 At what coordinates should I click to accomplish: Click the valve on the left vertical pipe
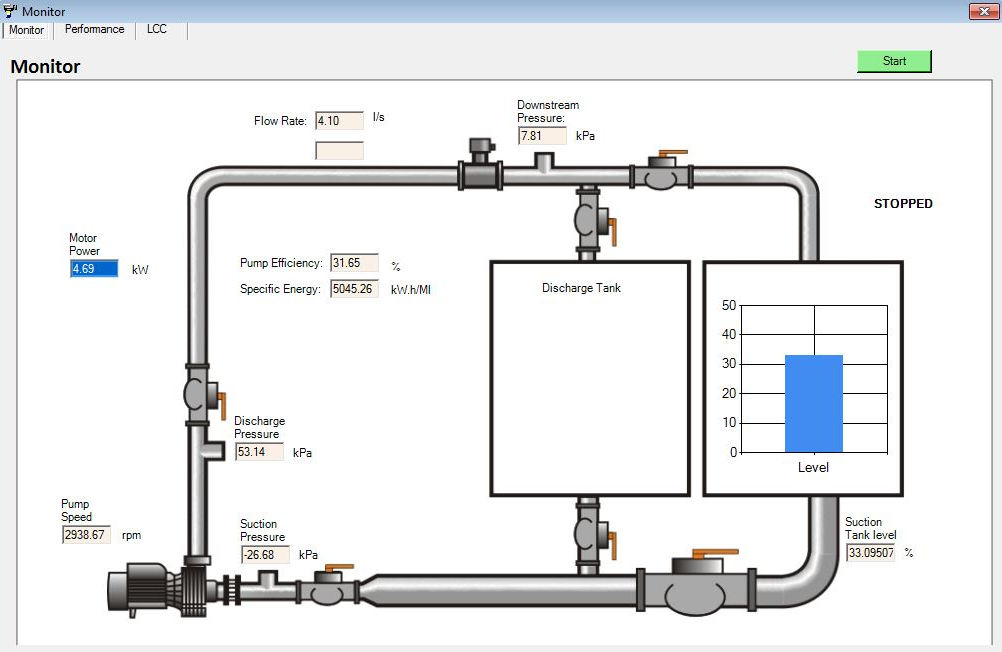click(198, 394)
